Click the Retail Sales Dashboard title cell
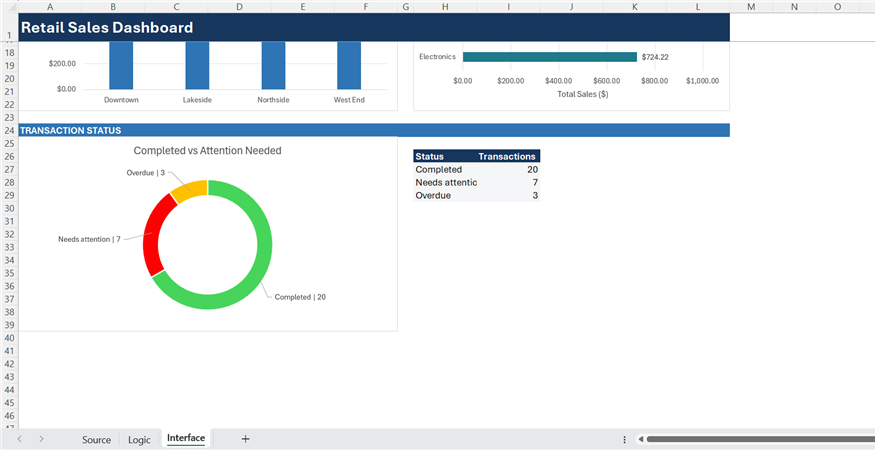The image size is (875, 450). (374, 27)
